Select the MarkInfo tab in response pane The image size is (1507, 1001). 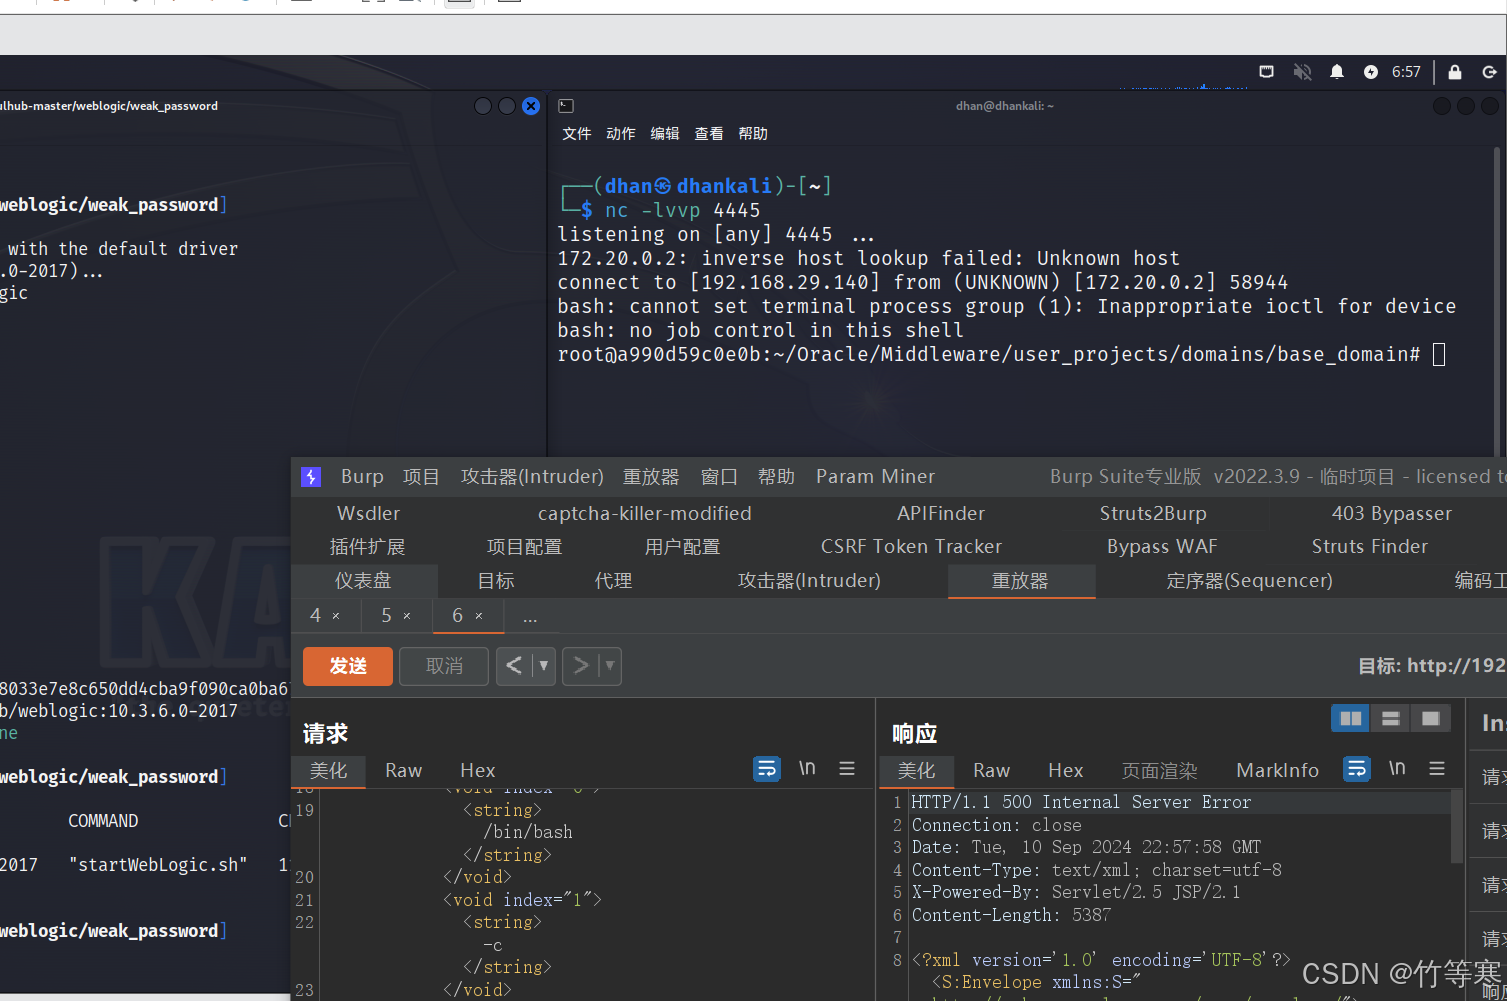[x=1278, y=771]
